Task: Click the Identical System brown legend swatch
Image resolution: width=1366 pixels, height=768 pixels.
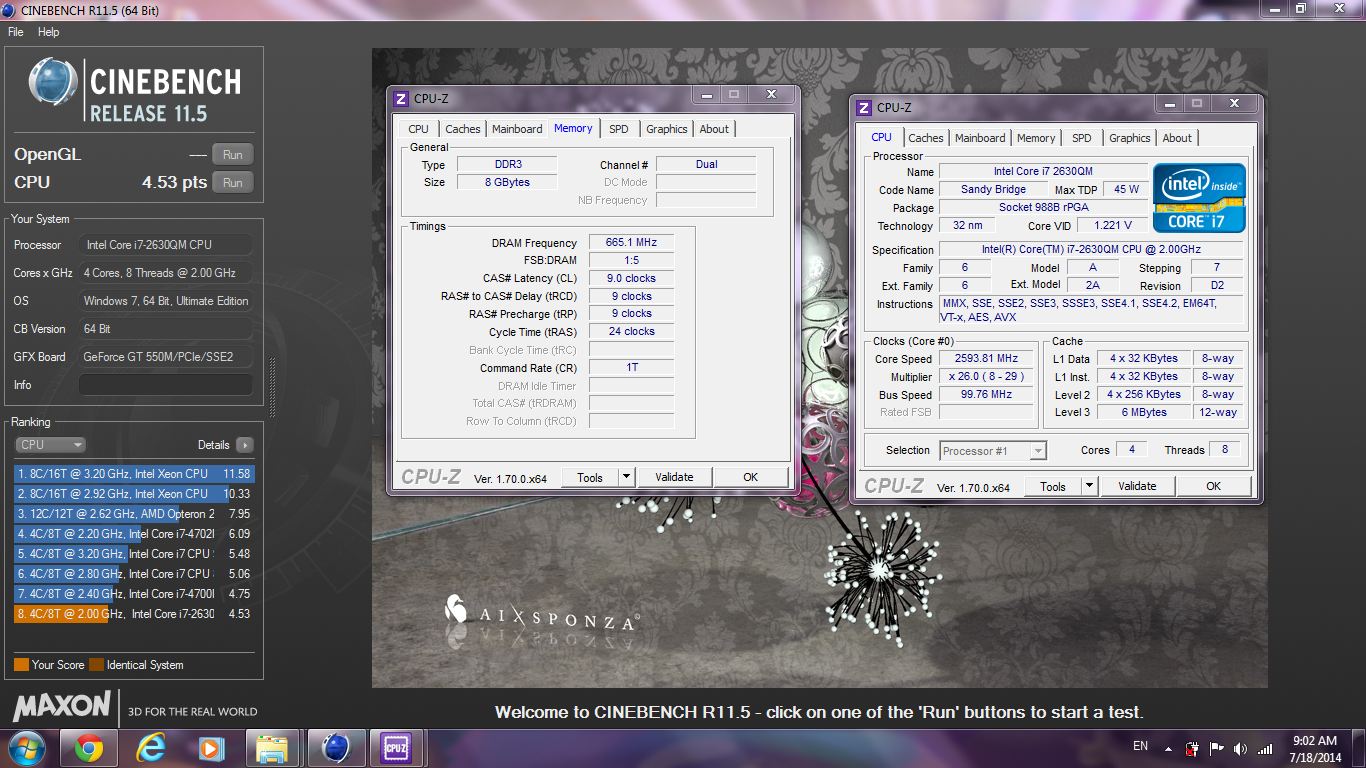Action: click(96, 665)
